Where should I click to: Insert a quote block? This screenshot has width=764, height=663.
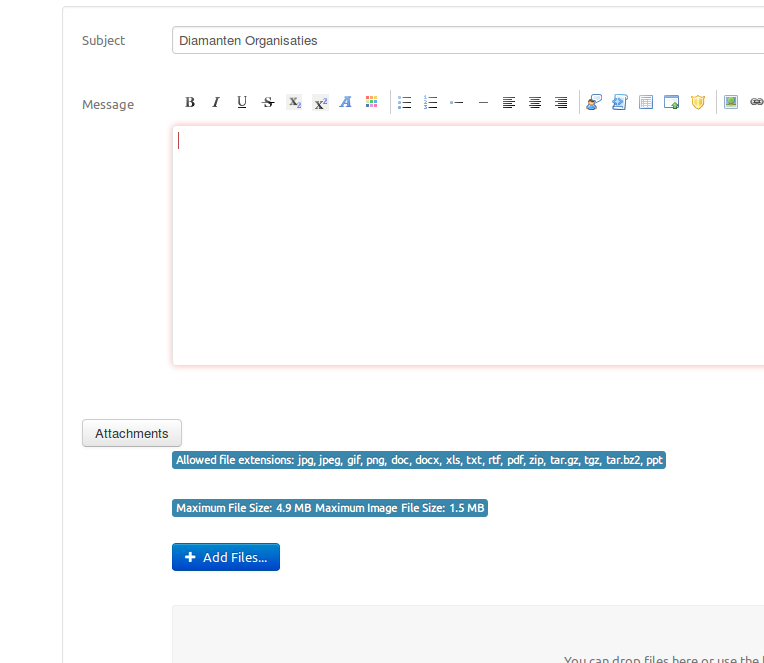[x=594, y=102]
